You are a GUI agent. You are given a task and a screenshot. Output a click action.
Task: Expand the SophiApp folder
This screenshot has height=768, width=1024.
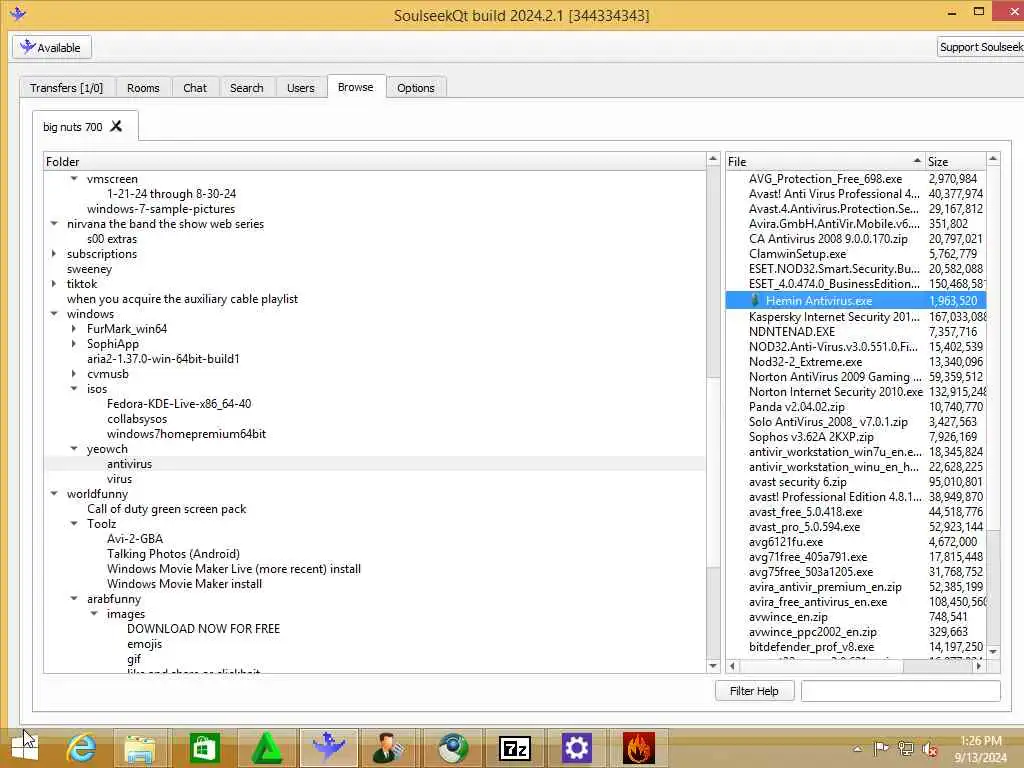[x=74, y=344]
